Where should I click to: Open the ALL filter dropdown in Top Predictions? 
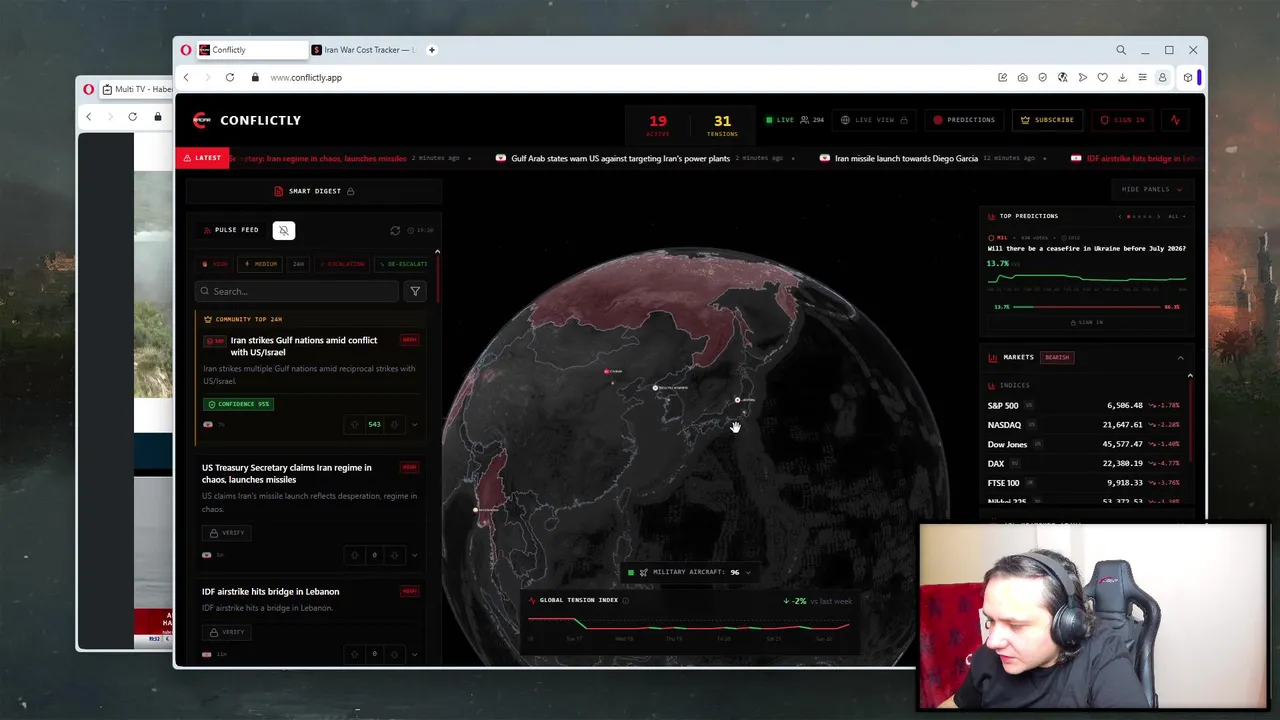tap(1176, 216)
